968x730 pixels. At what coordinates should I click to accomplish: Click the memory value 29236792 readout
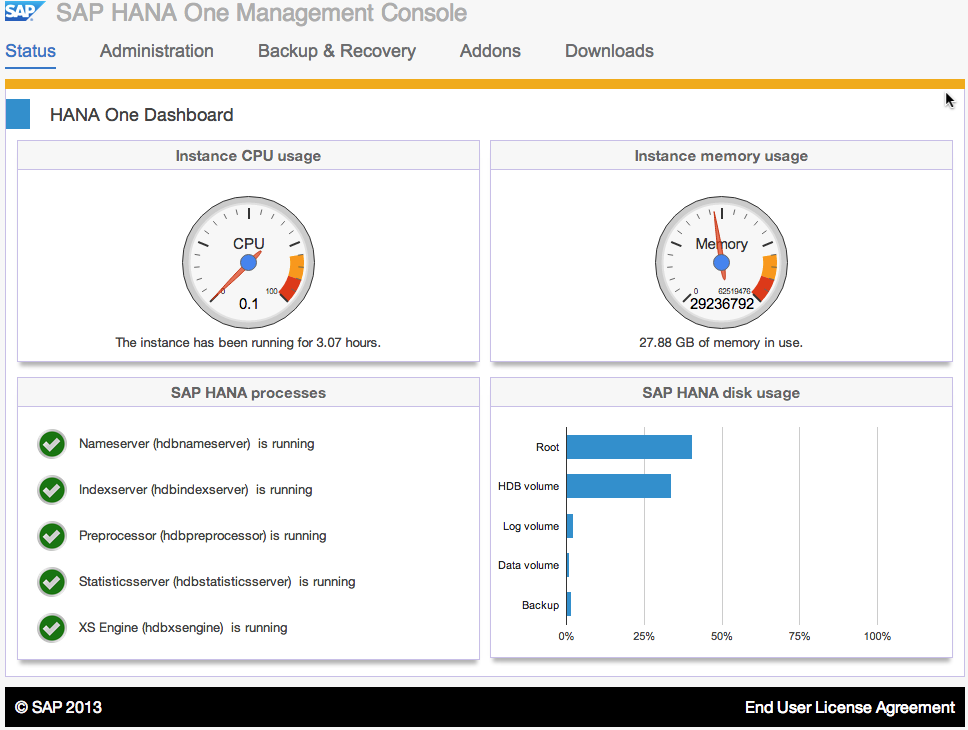coord(722,304)
